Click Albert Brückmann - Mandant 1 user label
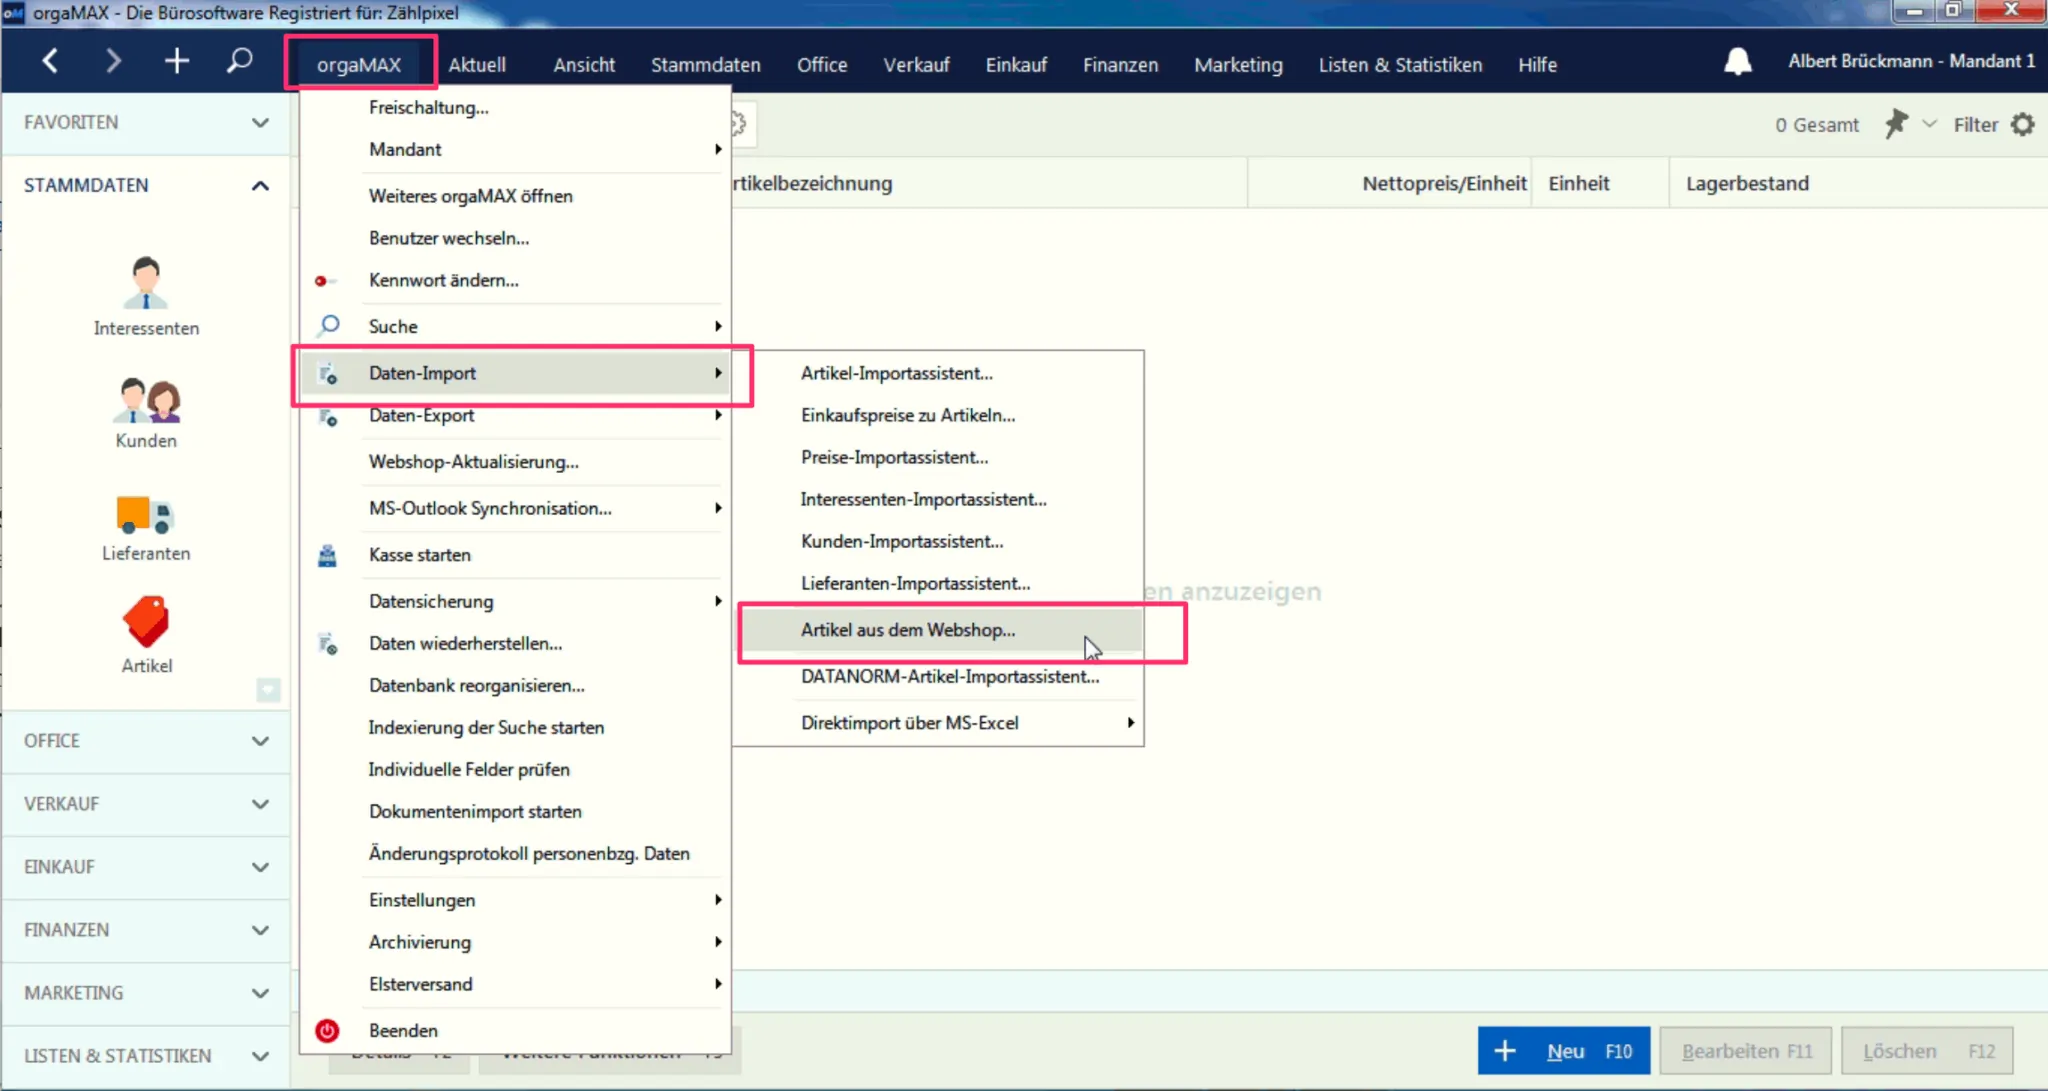The width and height of the screenshot is (2048, 1091). pyautogui.click(x=1911, y=61)
